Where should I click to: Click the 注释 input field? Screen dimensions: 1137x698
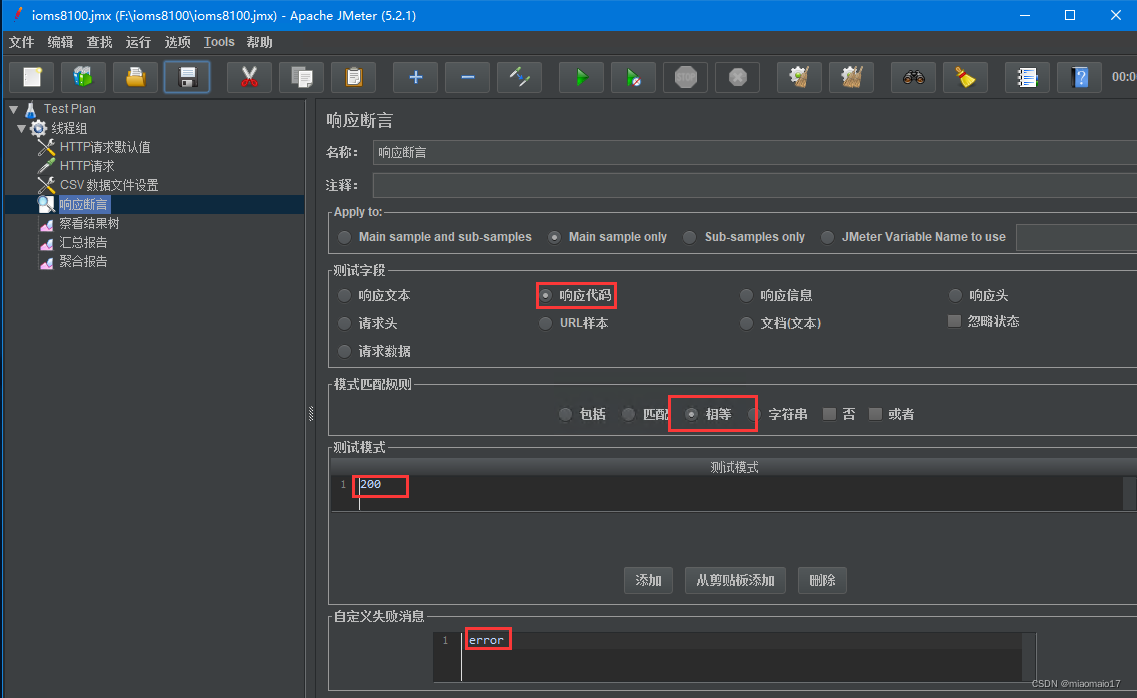[755, 186]
